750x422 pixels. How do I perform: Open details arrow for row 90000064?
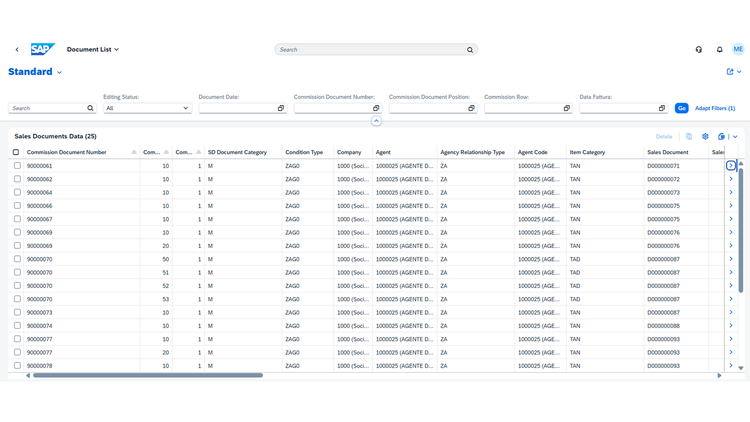pyautogui.click(x=731, y=192)
